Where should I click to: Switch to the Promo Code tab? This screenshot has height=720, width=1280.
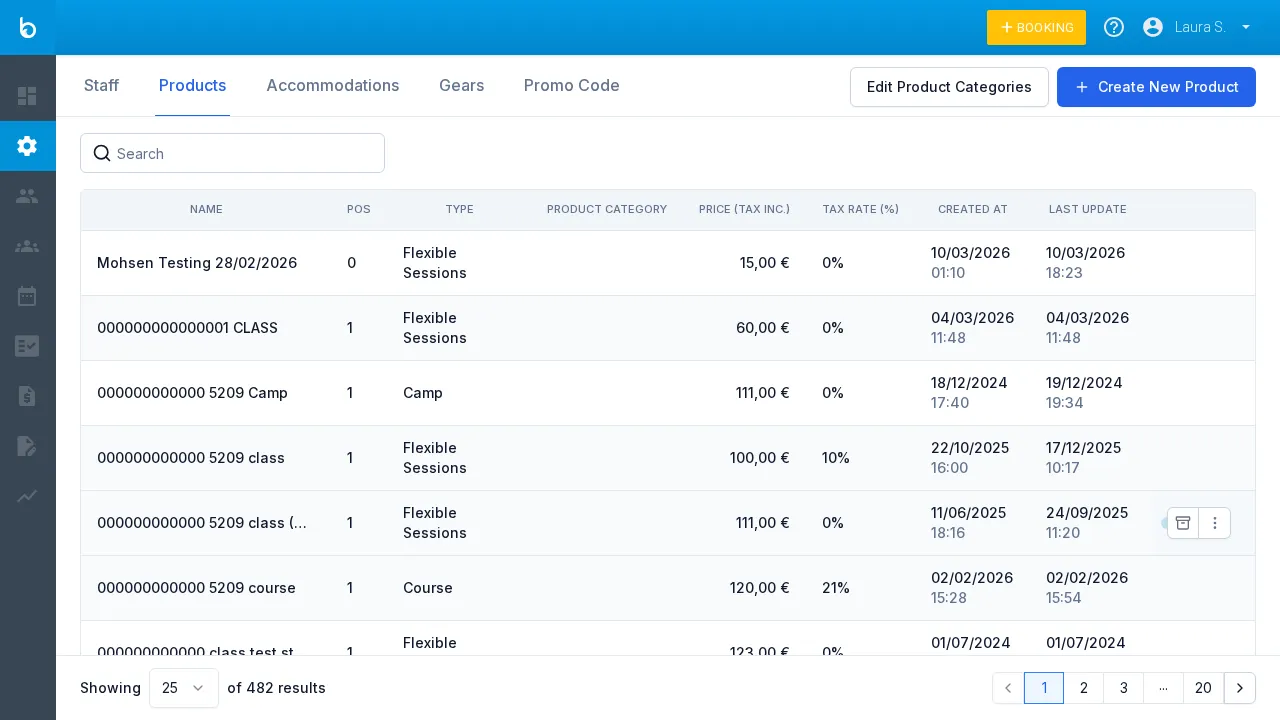[x=571, y=86]
